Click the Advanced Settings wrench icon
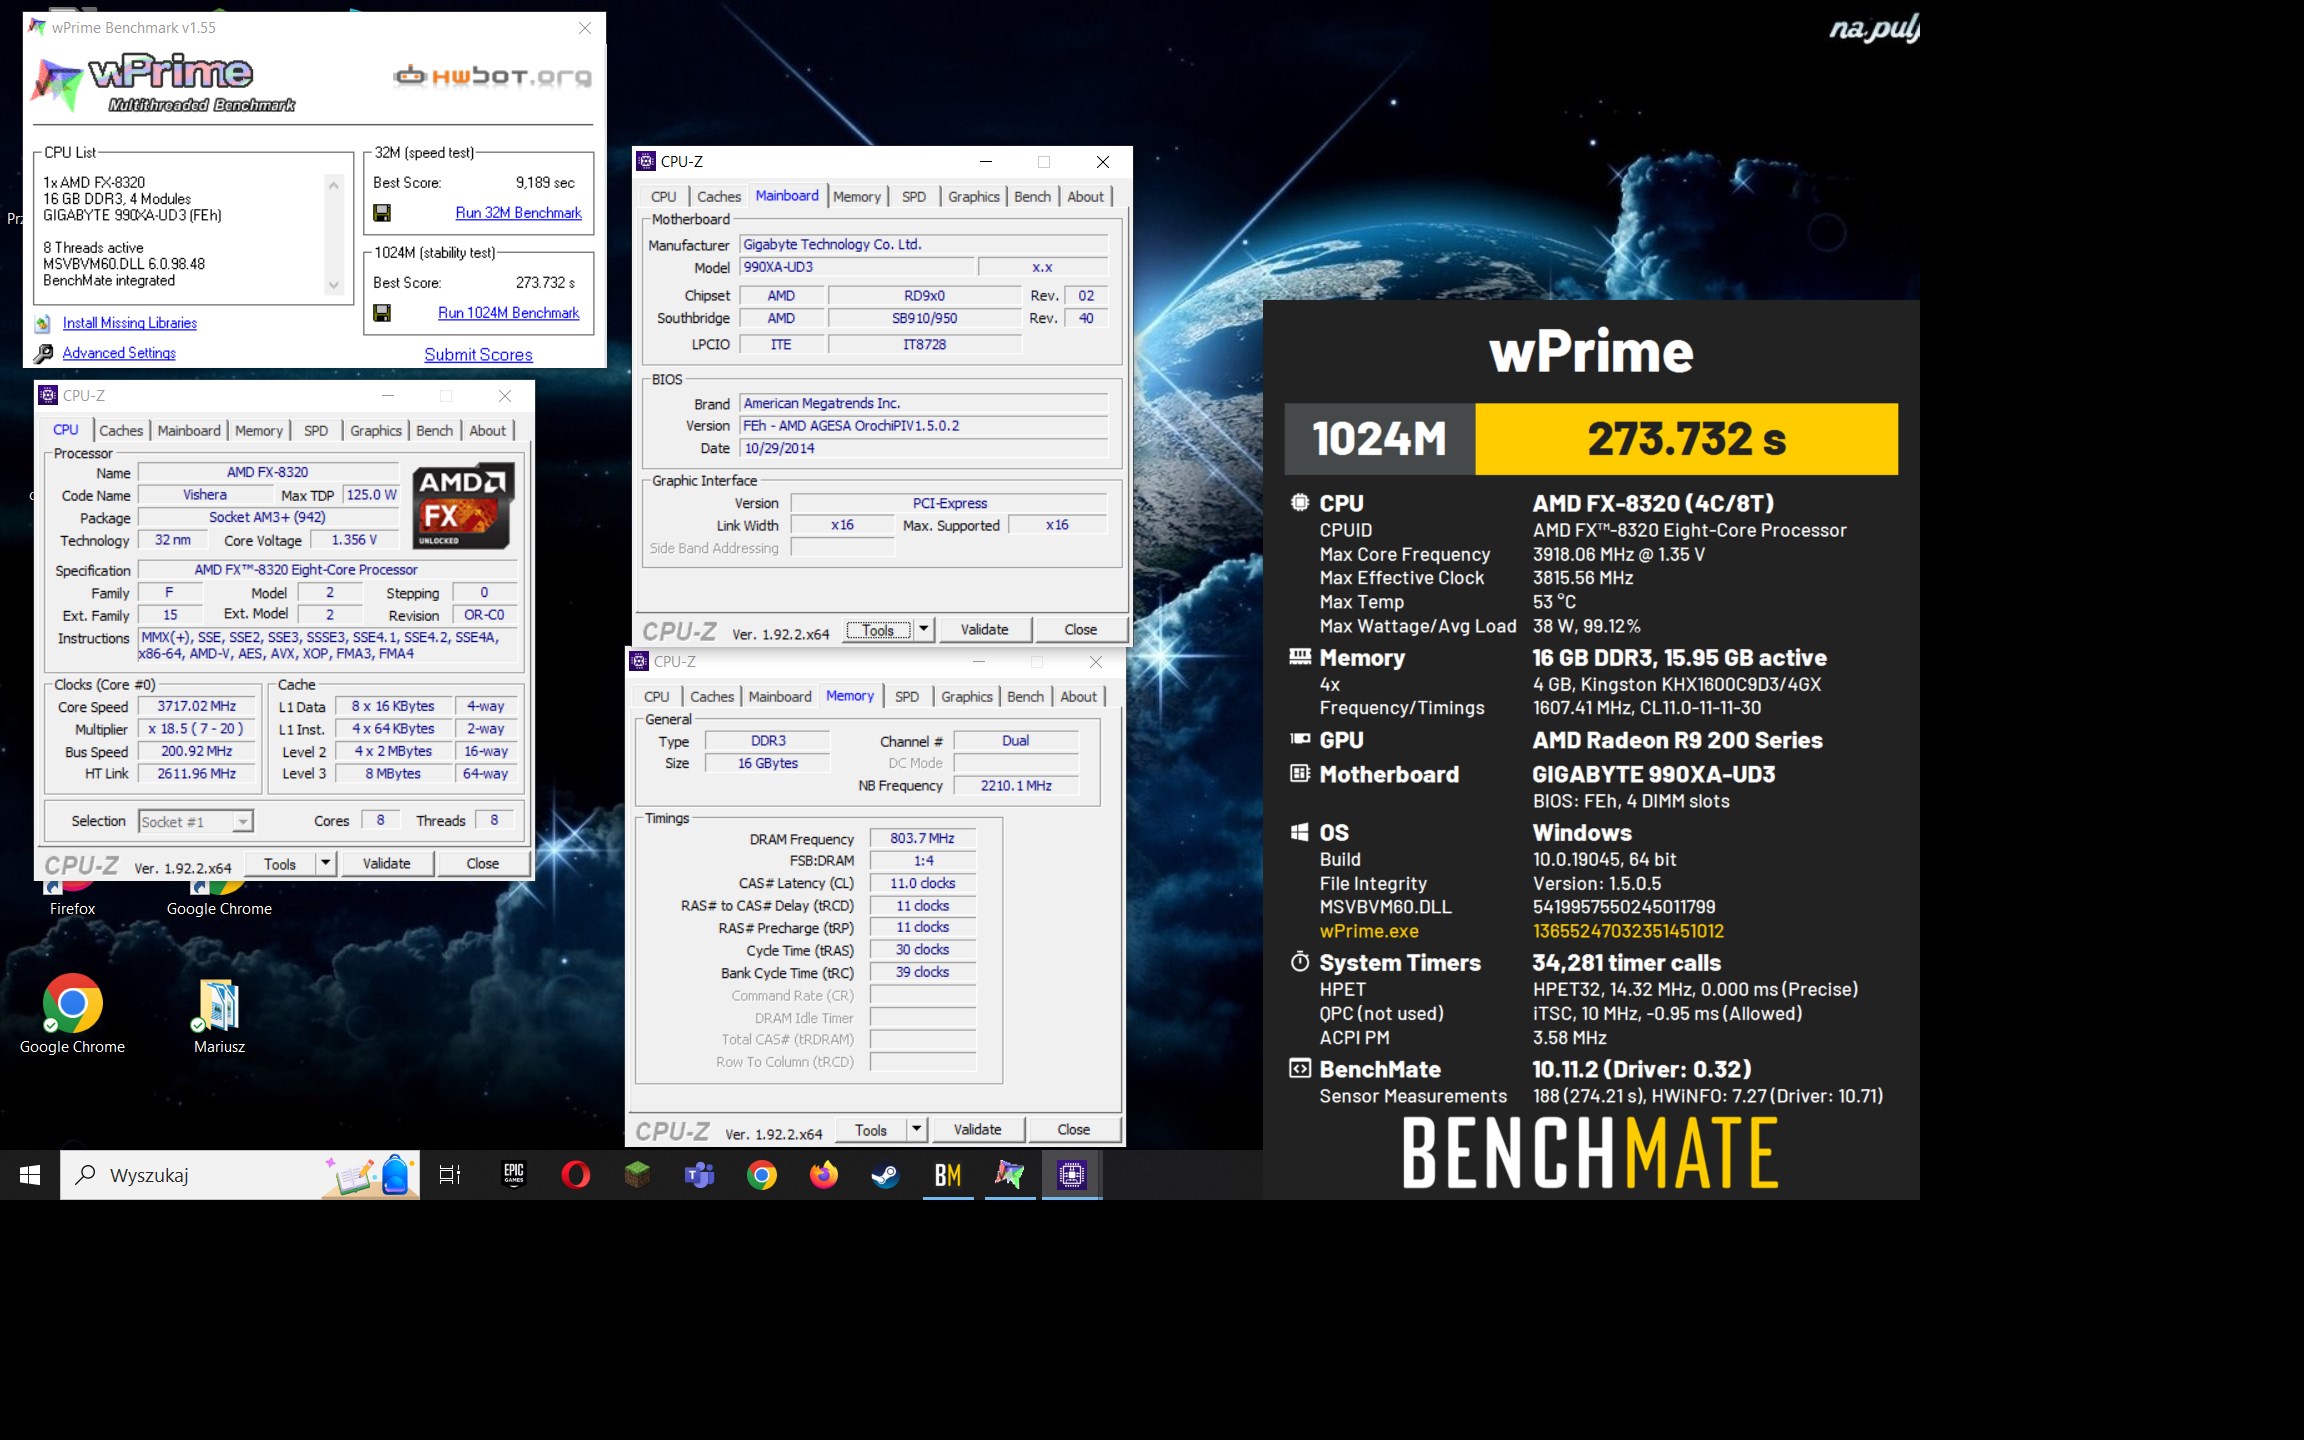This screenshot has height=1440, width=2304. pyautogui.click(x=43, y=353)
